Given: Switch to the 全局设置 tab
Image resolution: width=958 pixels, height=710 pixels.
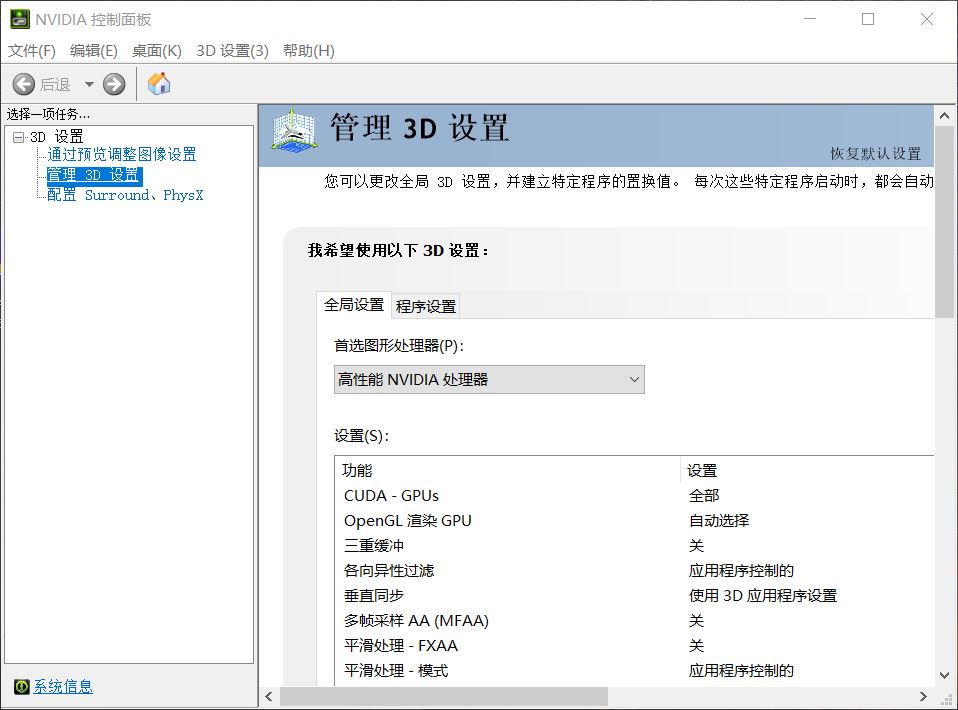Looking at the screenshot, I should [x=354, y=305].
